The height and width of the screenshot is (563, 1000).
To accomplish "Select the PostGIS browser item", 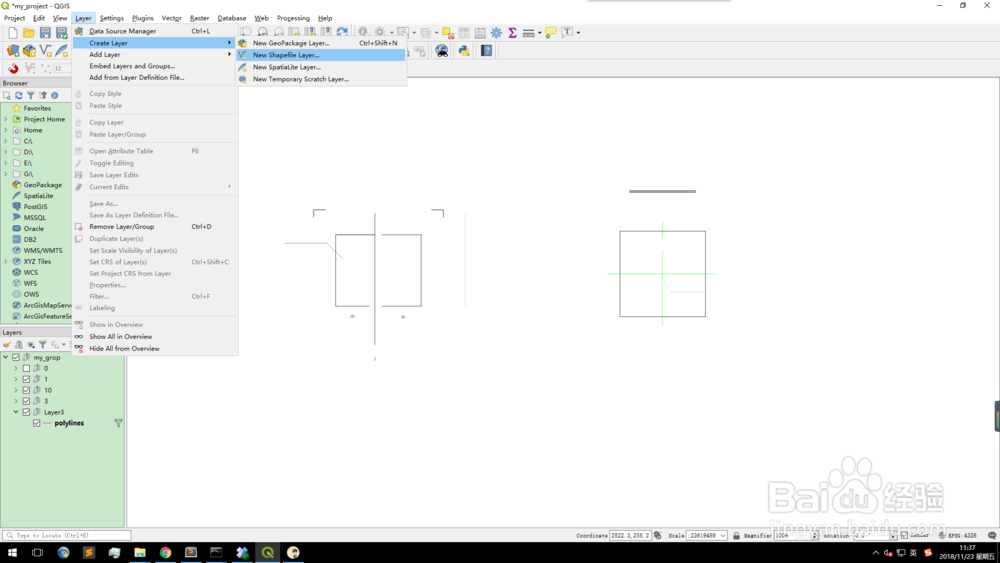I will click(30, 207).
